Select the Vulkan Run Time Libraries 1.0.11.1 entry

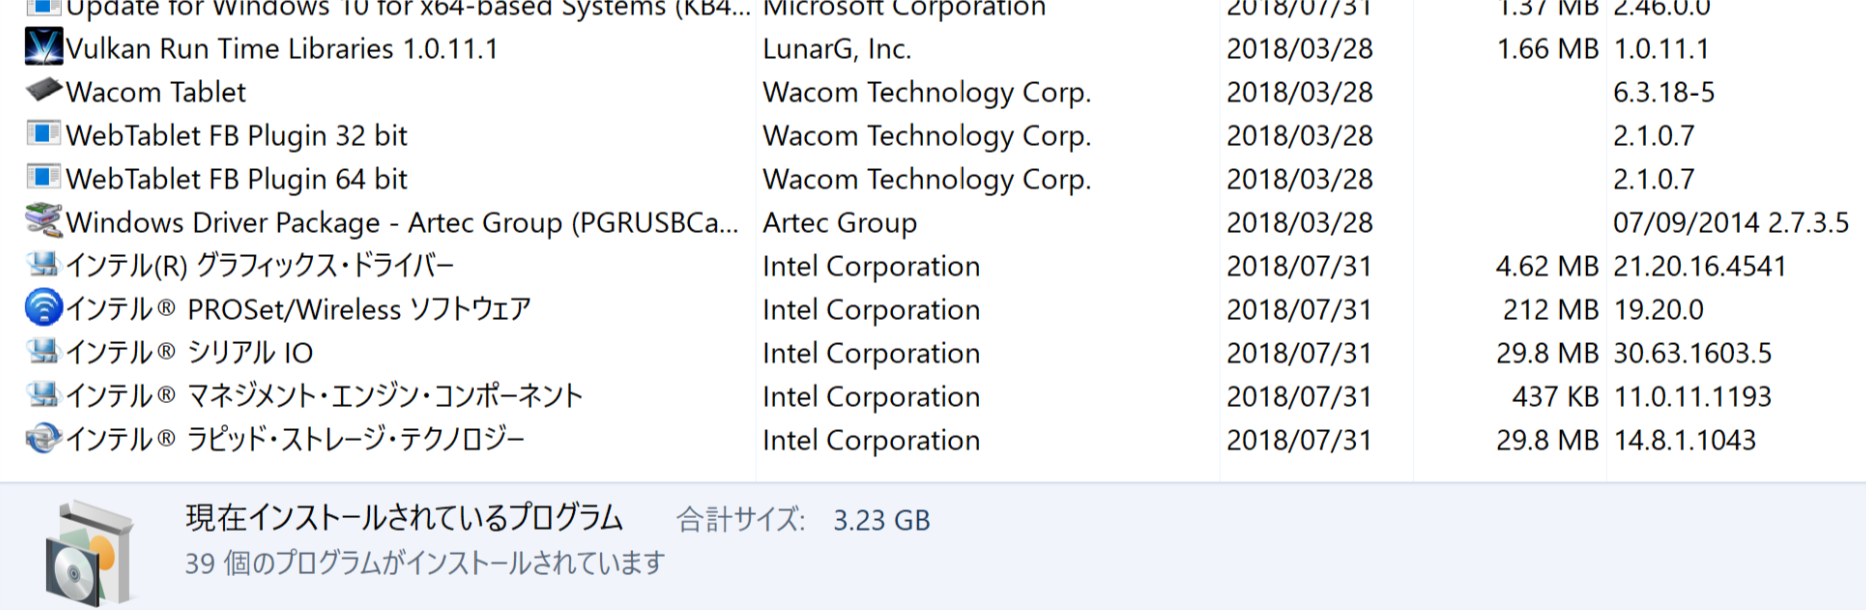[x=282, y=49]
